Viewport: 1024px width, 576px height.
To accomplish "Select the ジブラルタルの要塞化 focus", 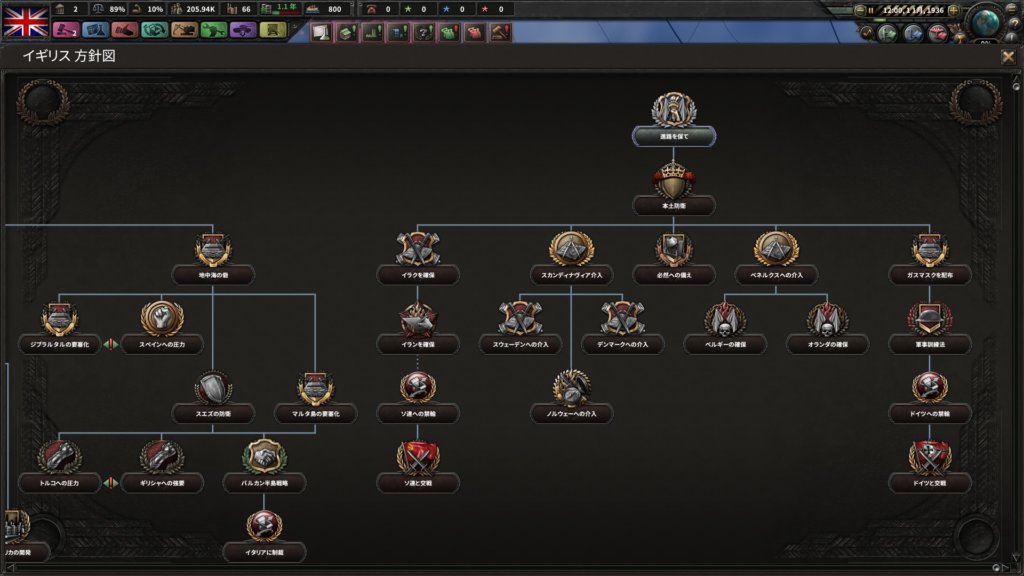I will pyautogui.click(x=59, y=327).
